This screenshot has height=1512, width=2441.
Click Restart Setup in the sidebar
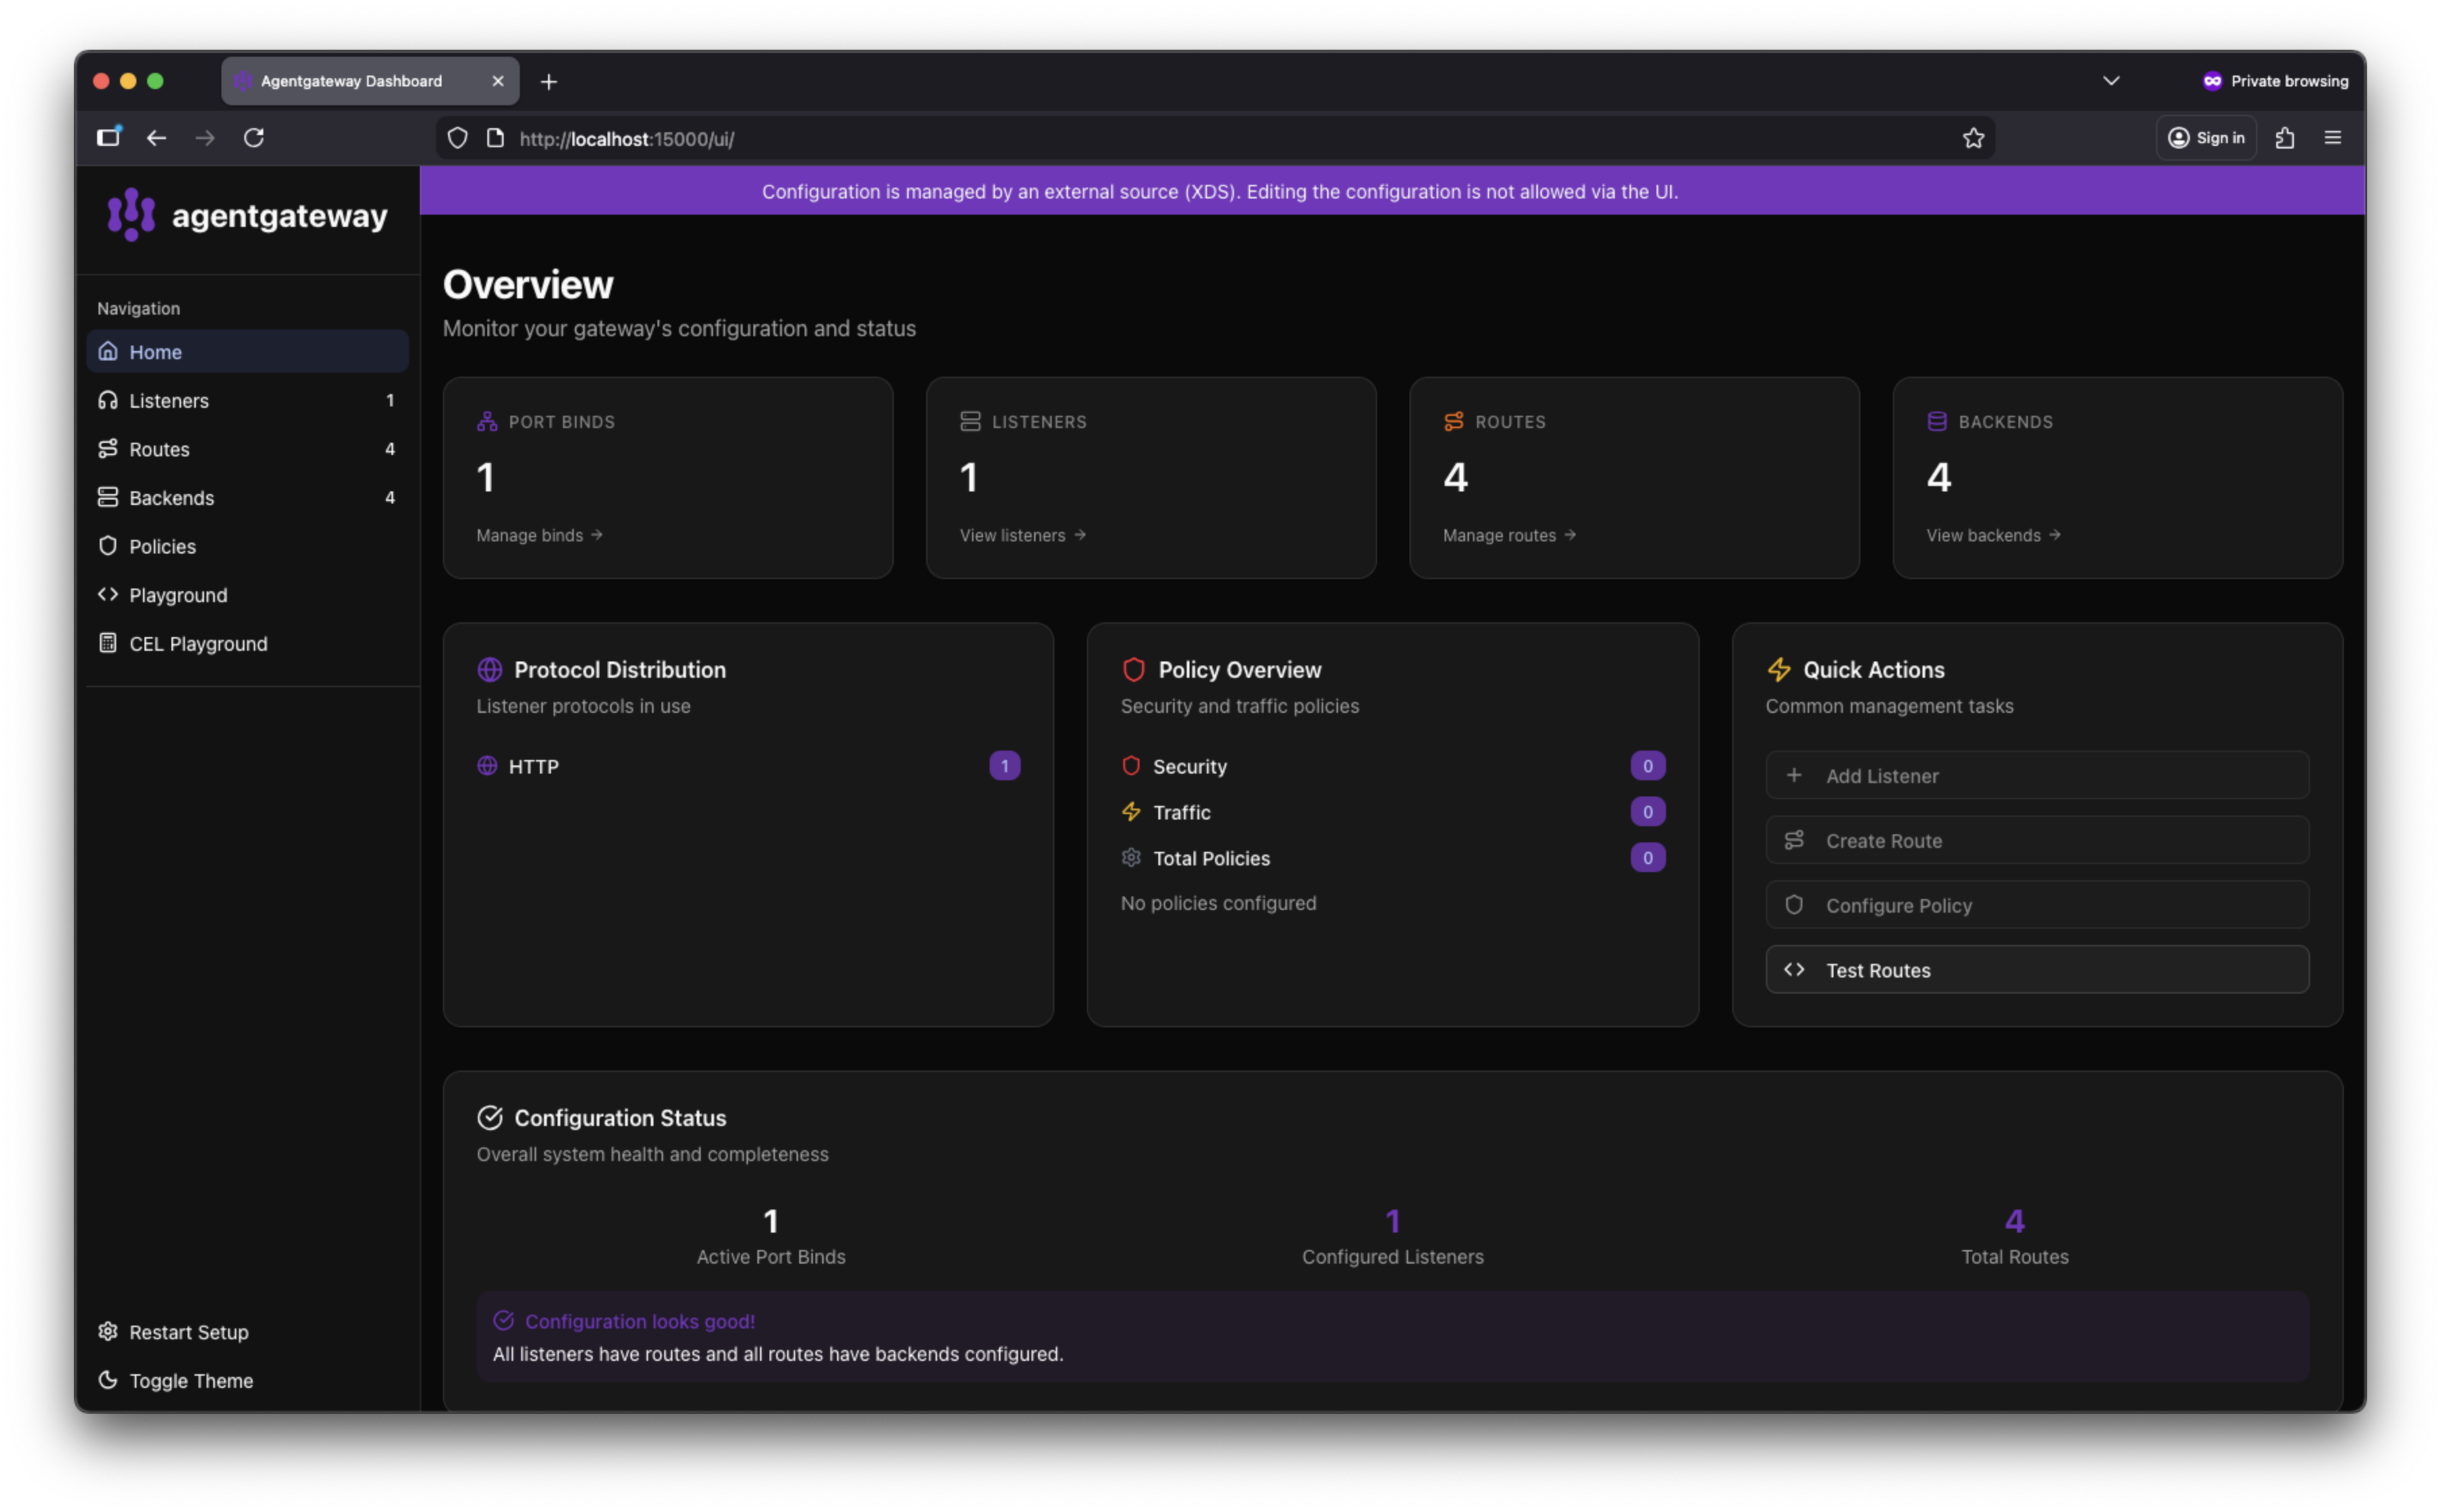click(188, 1332)
